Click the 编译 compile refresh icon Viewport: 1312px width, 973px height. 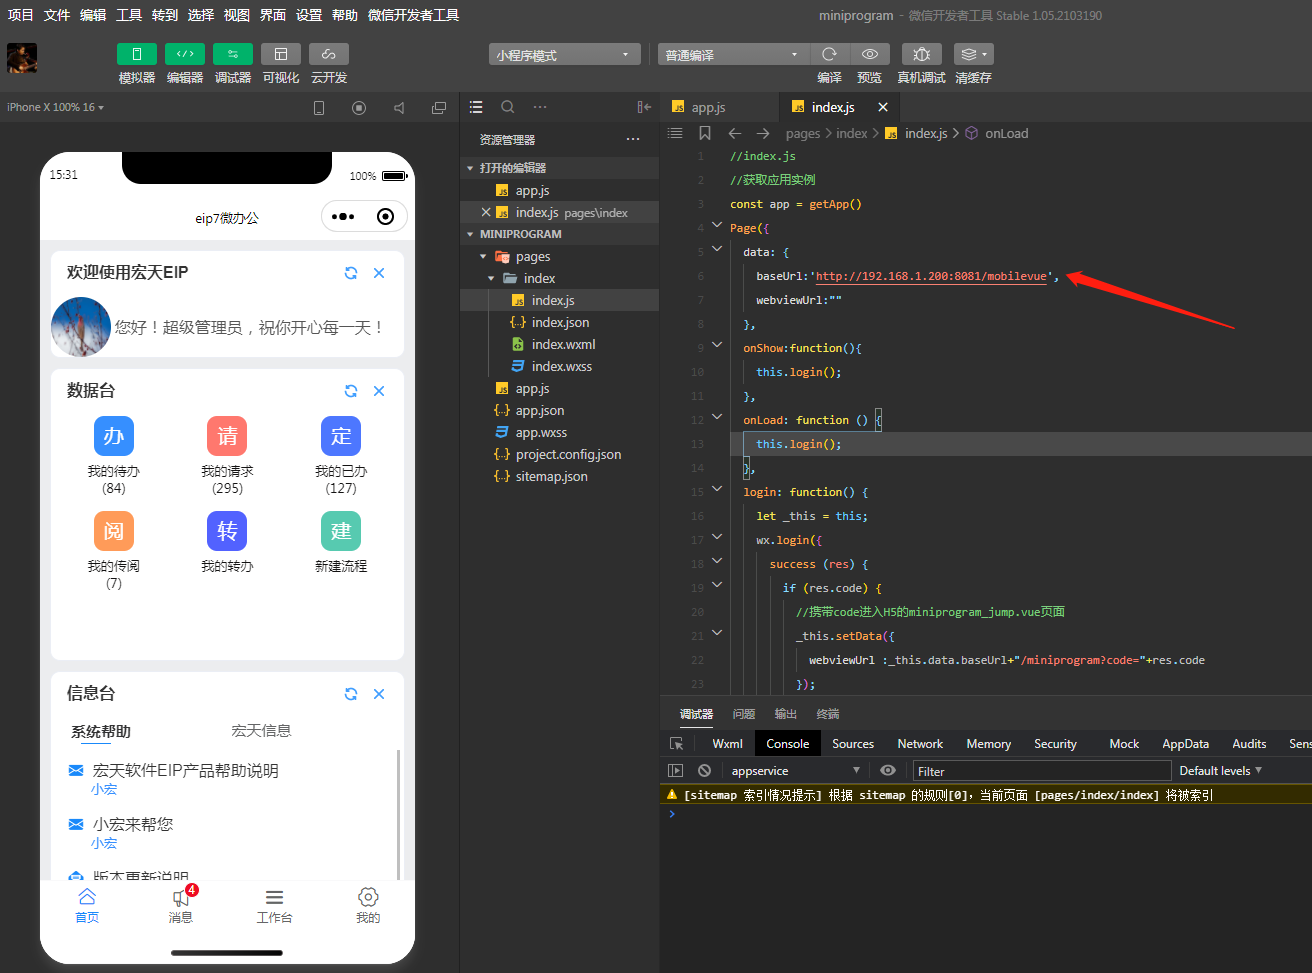(829, 55)
